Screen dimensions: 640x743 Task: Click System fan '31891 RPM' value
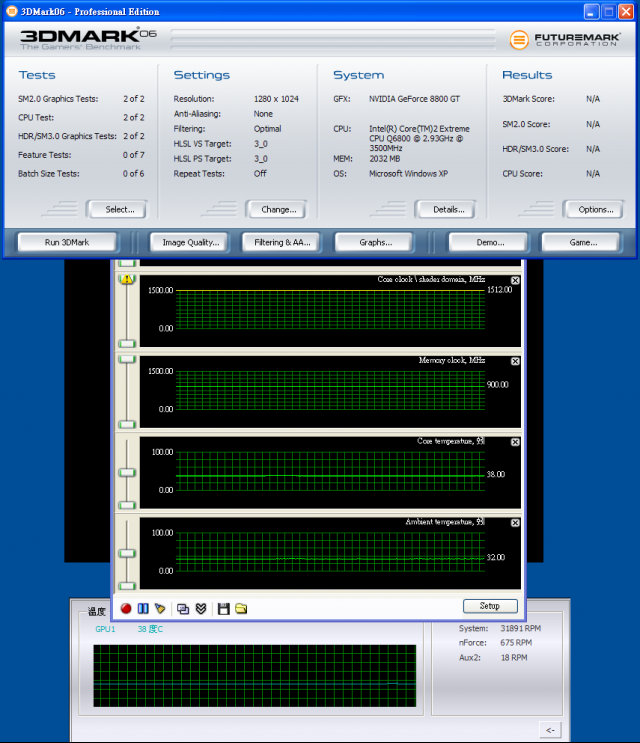coord(521,628)
